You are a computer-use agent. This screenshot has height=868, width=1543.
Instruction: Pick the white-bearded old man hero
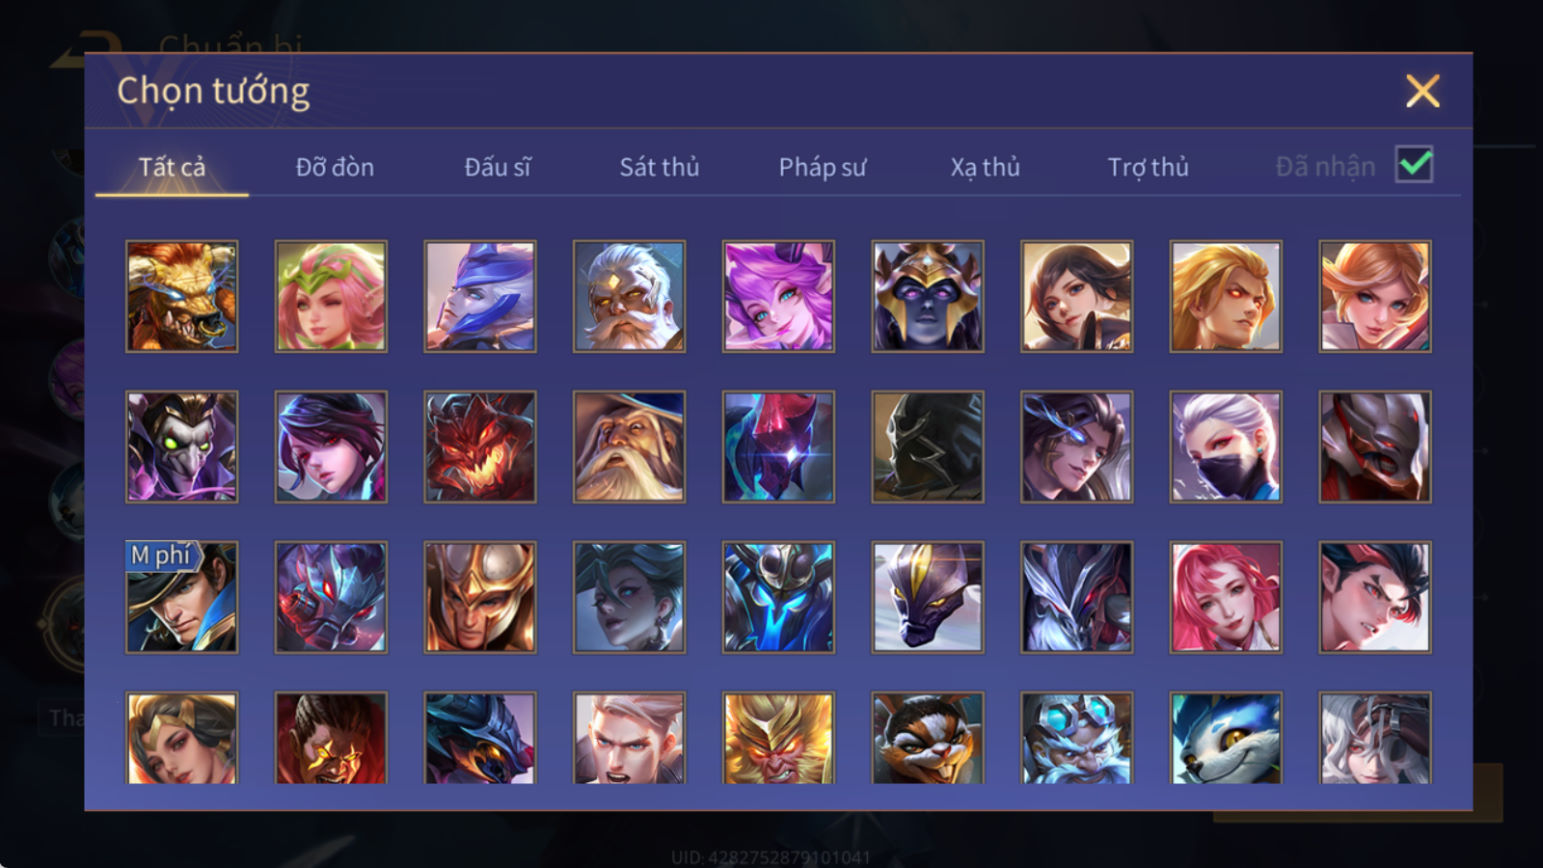pyautogui.click(x=629, y=296)
